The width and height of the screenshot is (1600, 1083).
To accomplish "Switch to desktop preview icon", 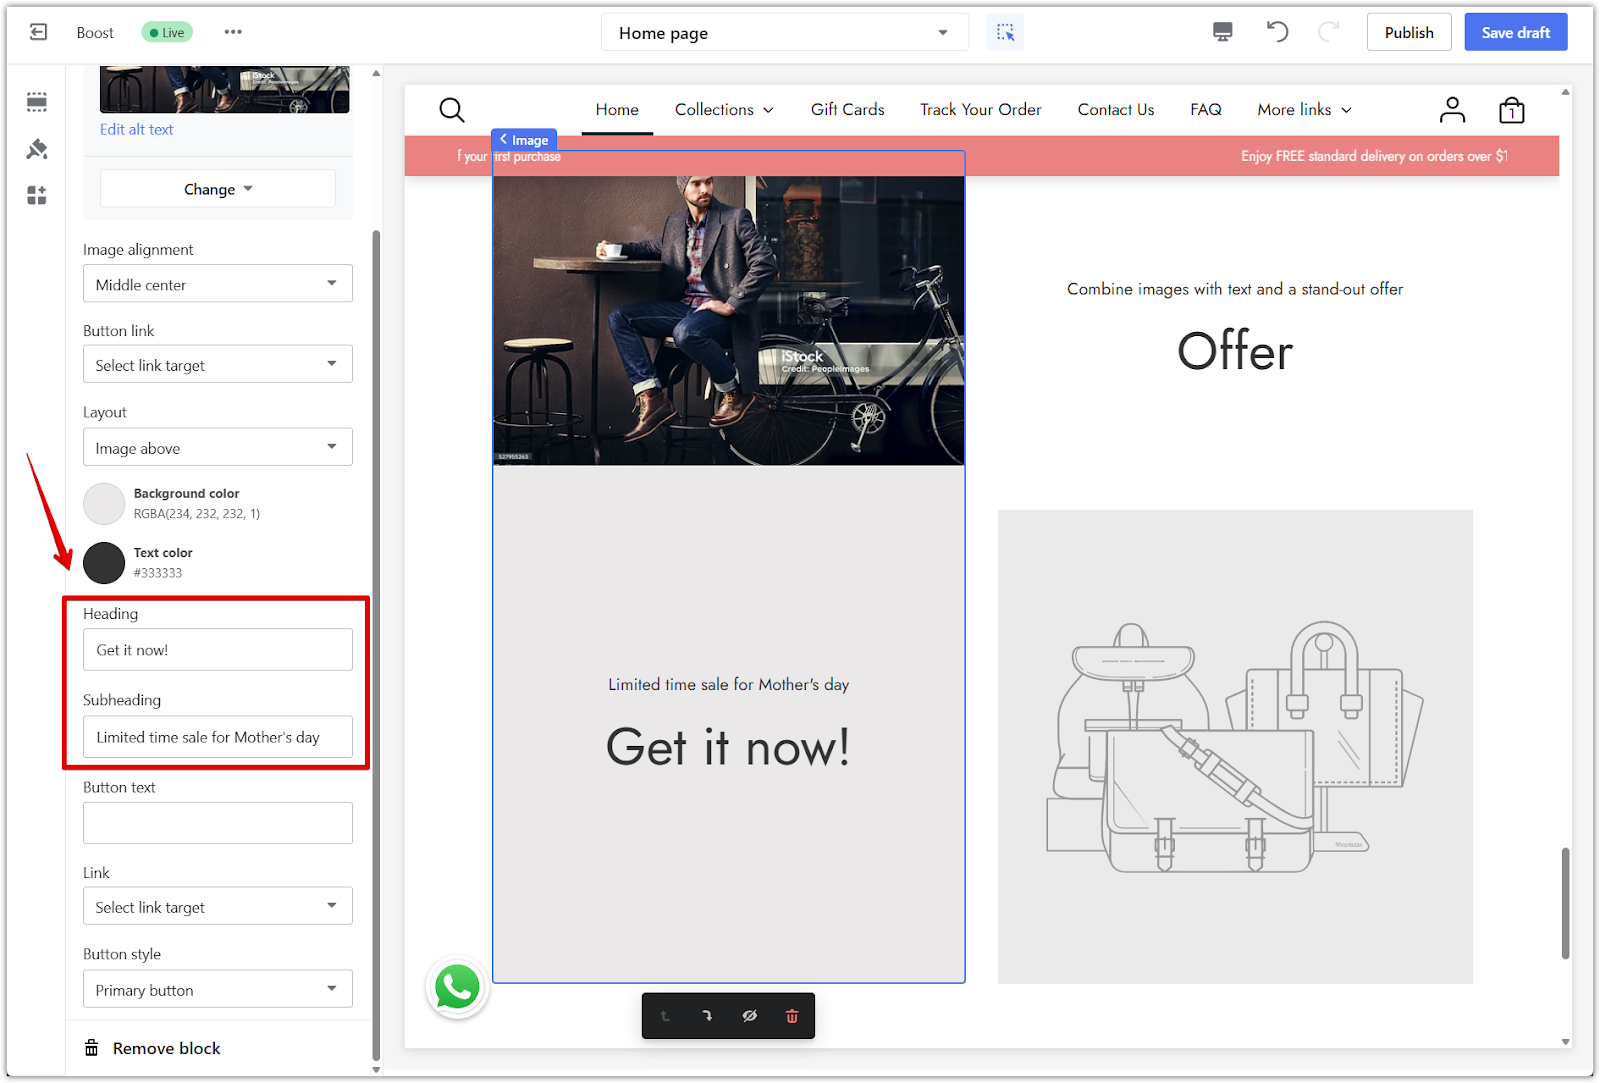I will tap(1222, 32).
